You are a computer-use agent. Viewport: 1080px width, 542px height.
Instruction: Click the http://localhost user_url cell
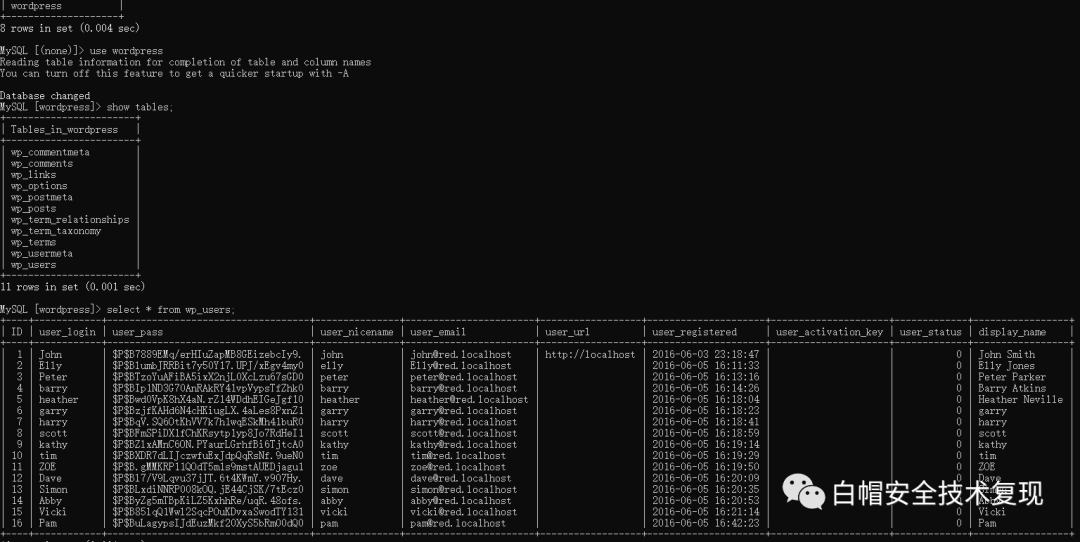[x=590, y=355]
